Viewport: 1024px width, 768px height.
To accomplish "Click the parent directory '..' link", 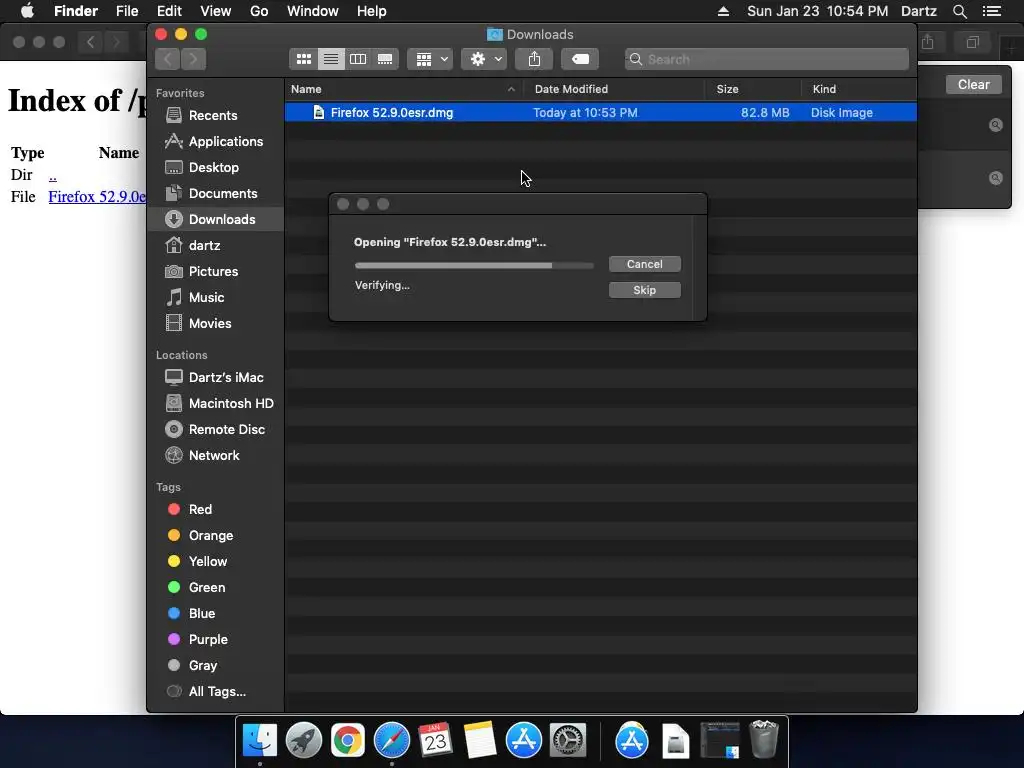I will 53,175.
